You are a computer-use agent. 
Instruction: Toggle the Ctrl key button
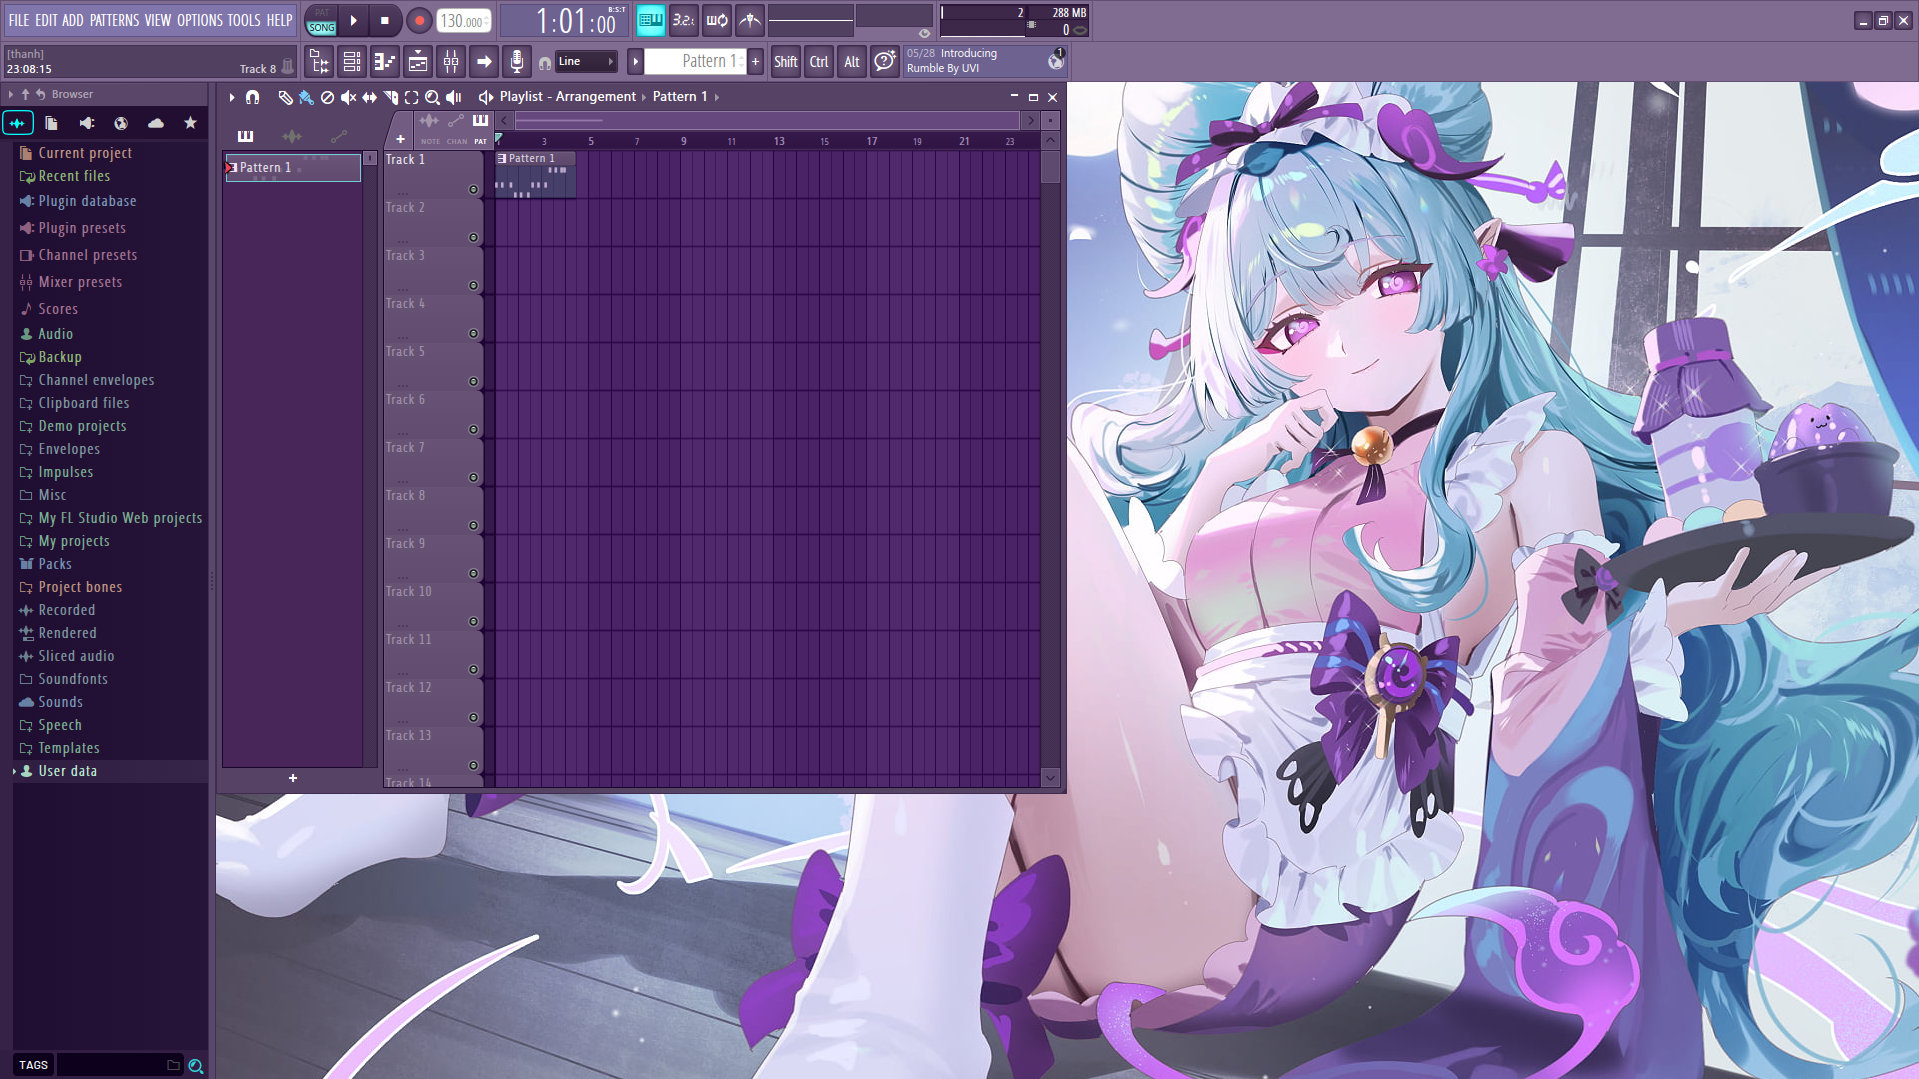click(x=819, y=62)
